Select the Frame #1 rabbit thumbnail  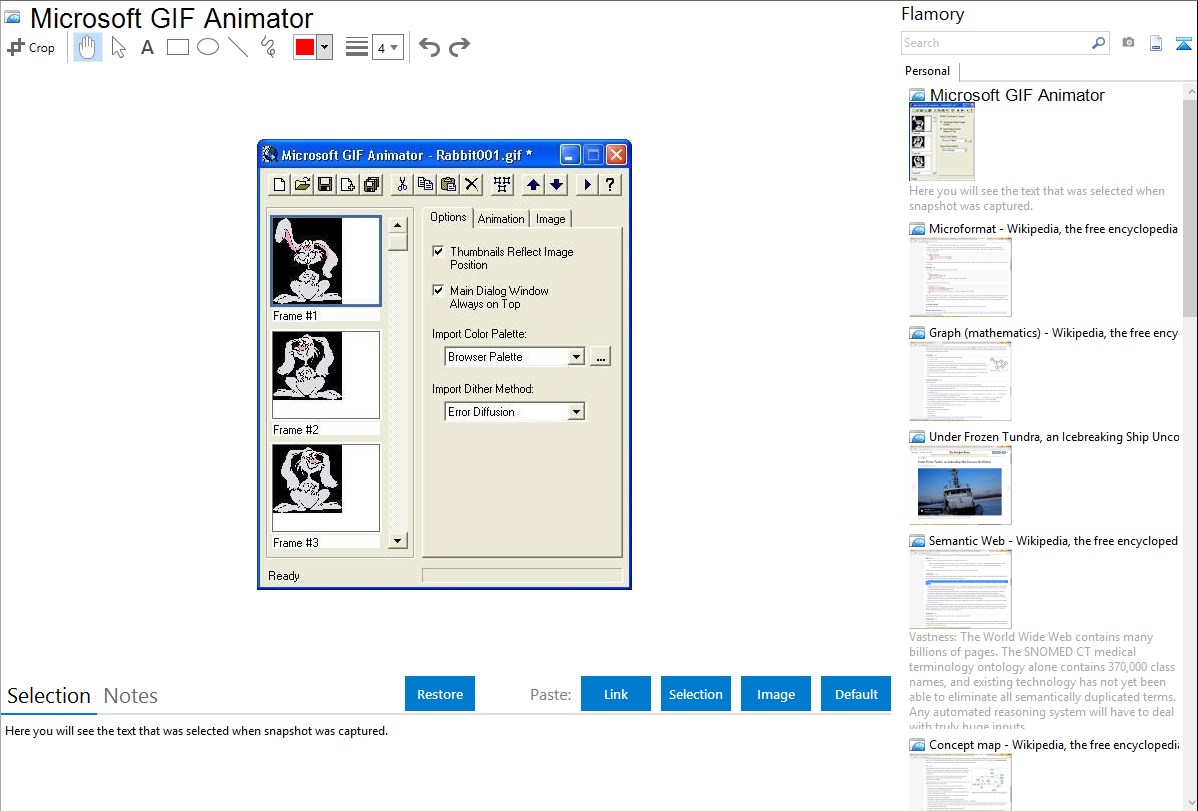[326, 261]
